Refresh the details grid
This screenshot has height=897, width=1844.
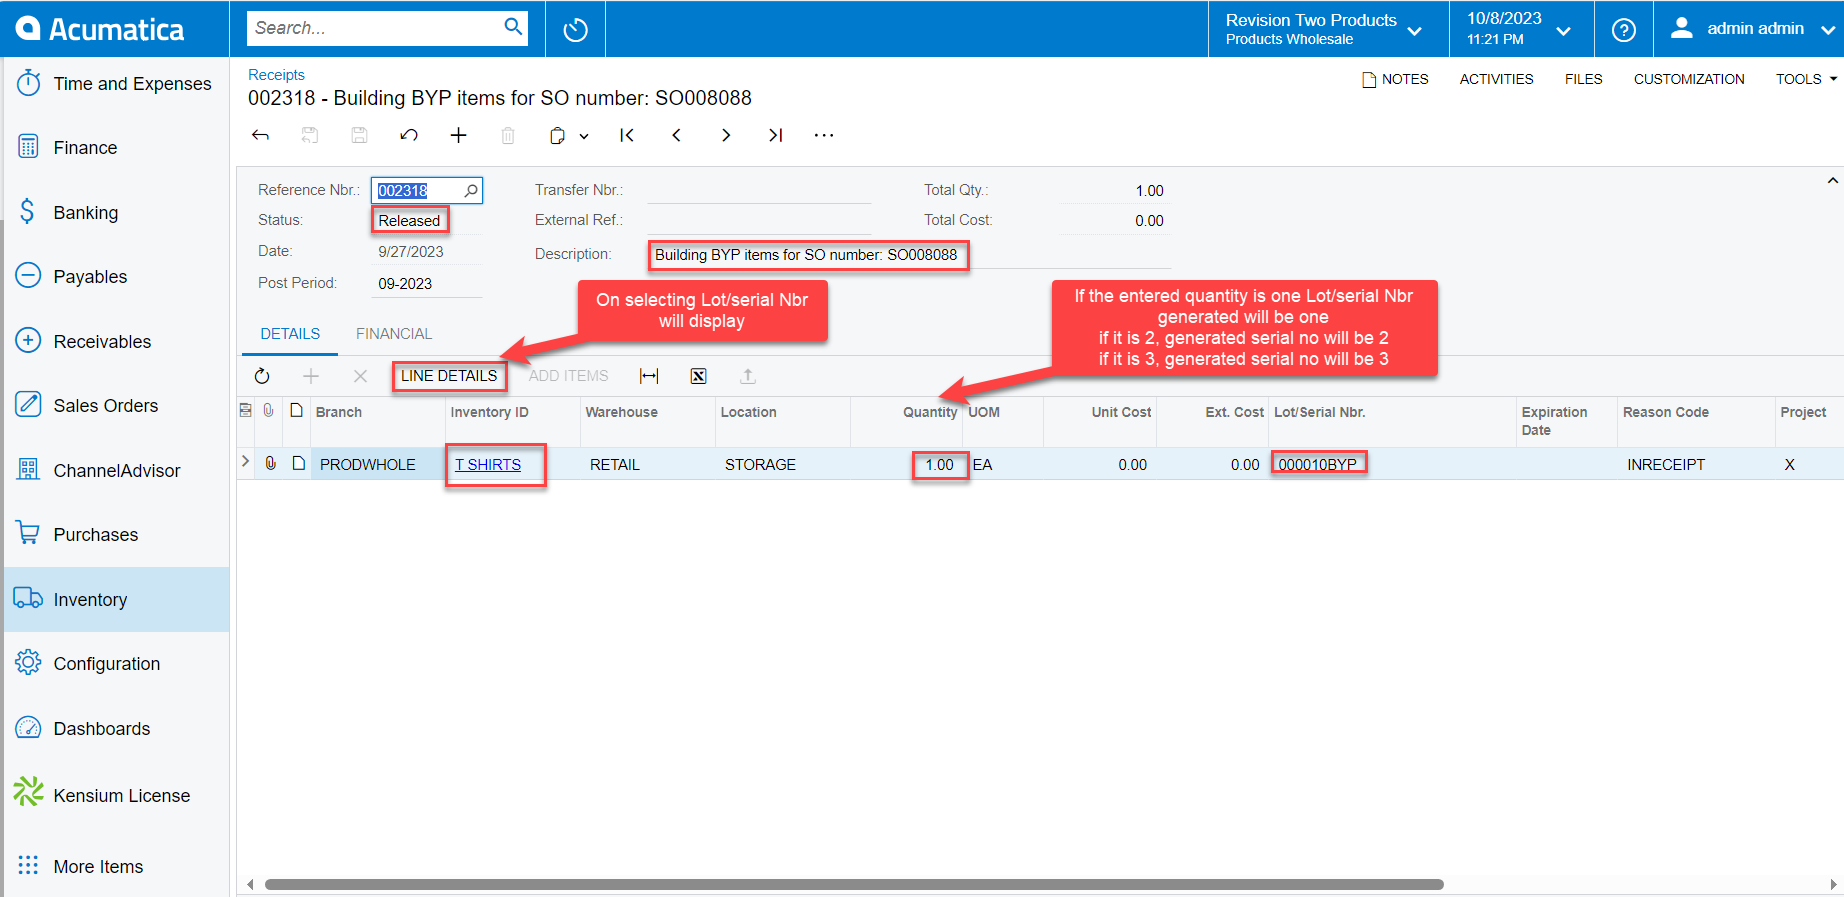coord(262,376)
